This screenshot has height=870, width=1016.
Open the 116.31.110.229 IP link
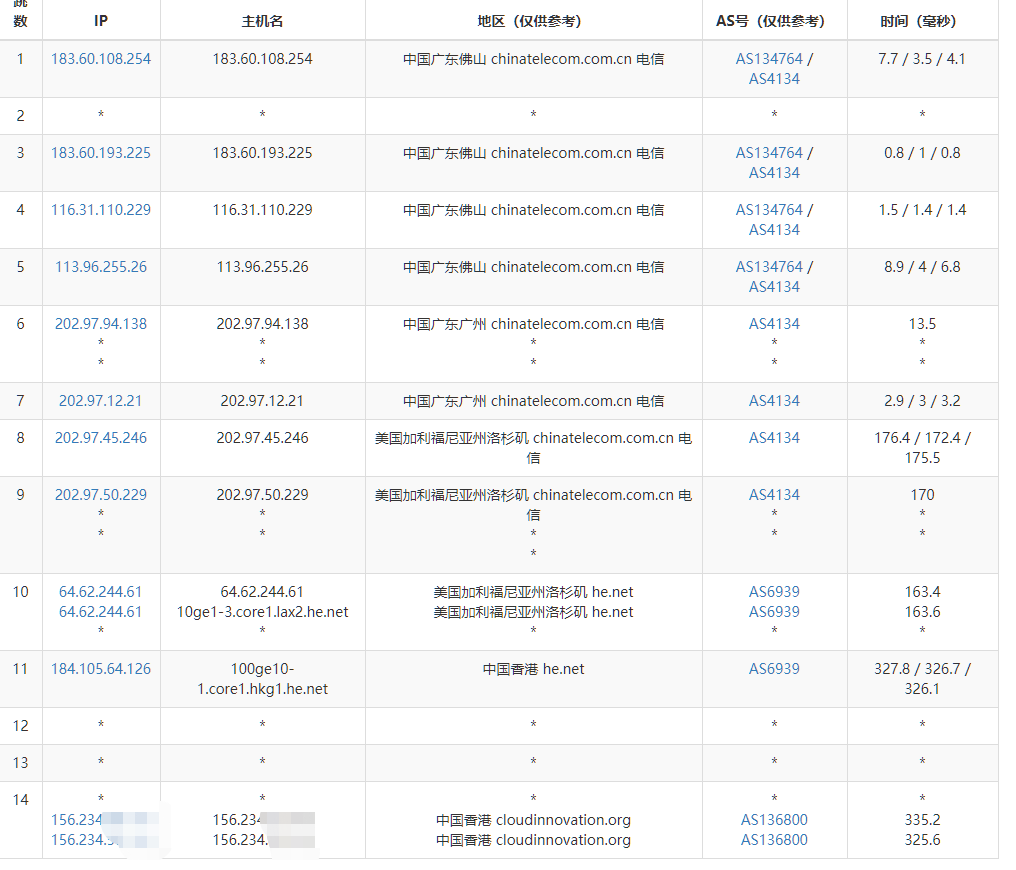101,210
